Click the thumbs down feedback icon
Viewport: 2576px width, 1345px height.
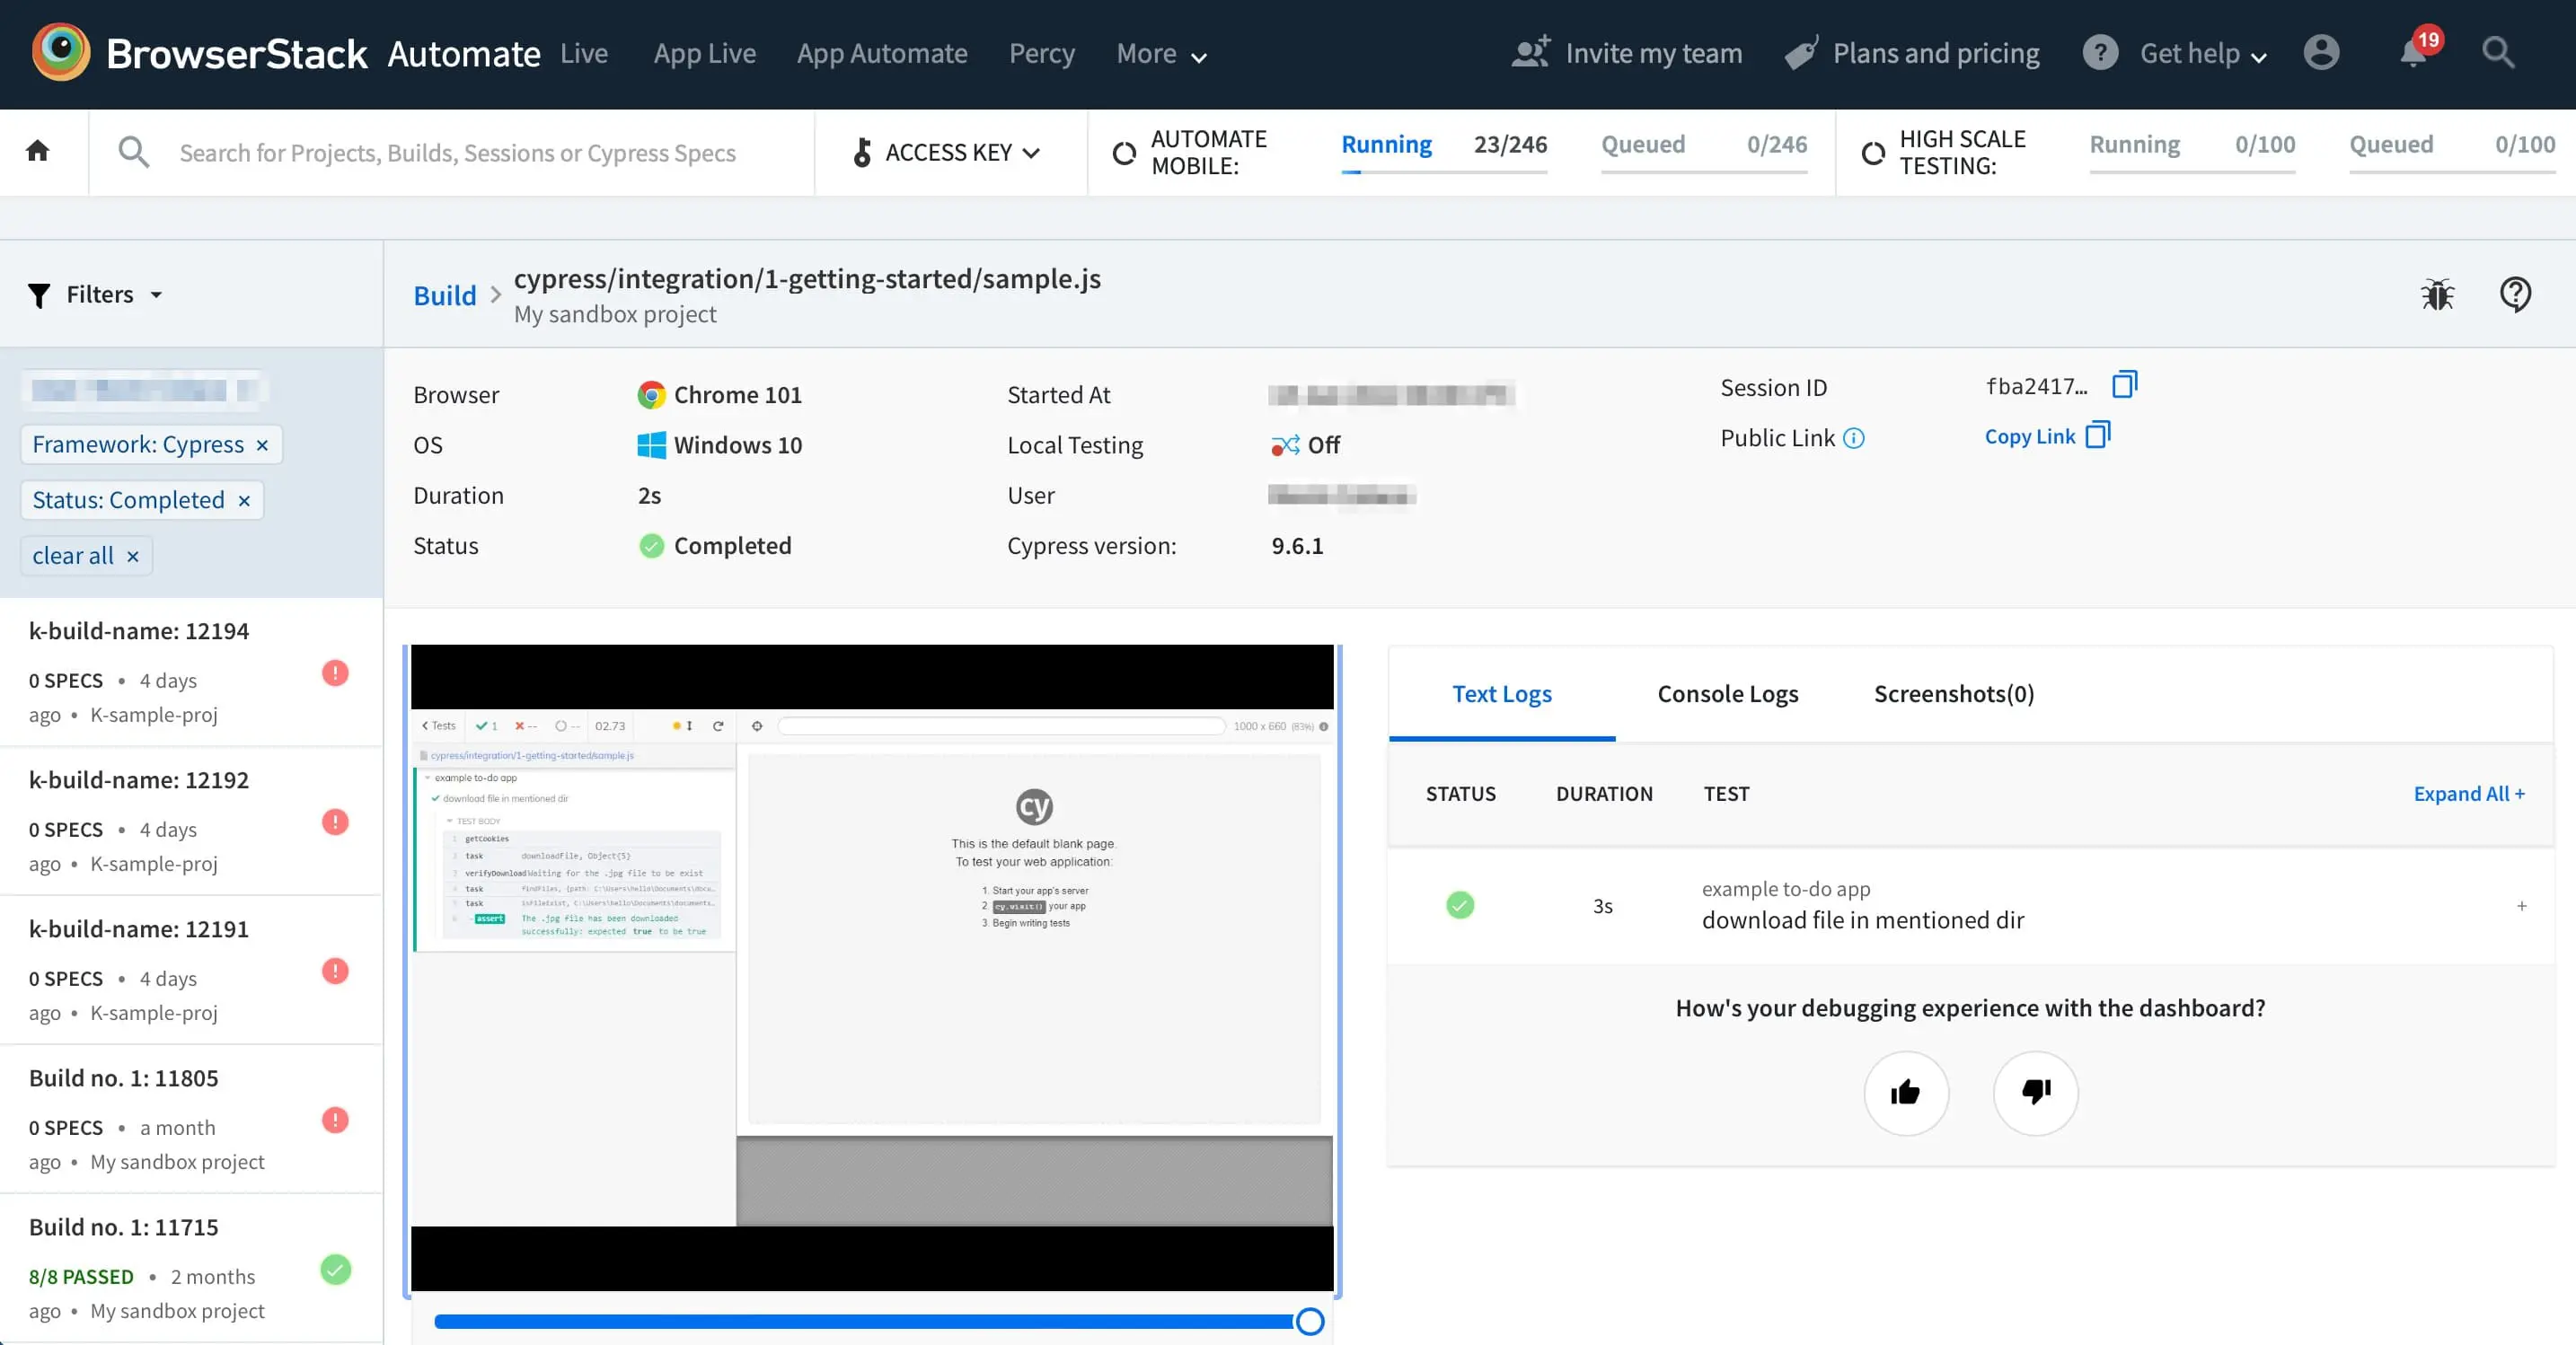[x=2035, y=1092]
